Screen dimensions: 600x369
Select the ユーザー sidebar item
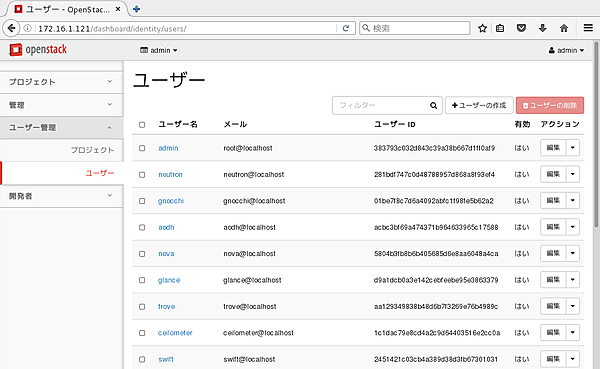[61, 173]
